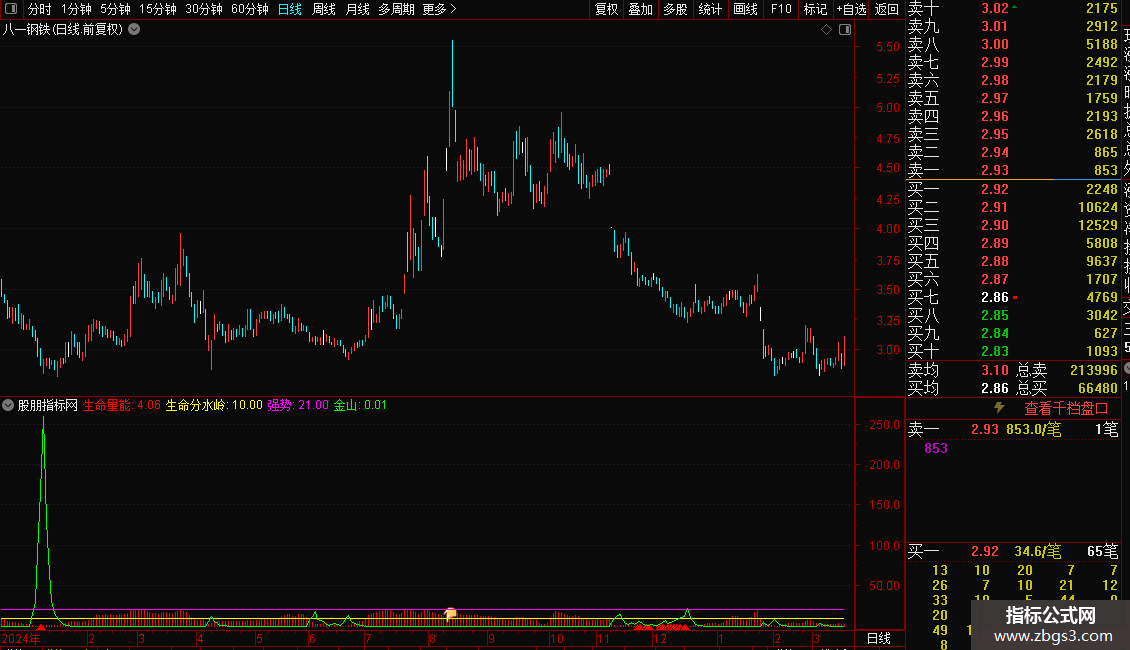
Task: Open F10 company info
Action: (x=781, y=9)
